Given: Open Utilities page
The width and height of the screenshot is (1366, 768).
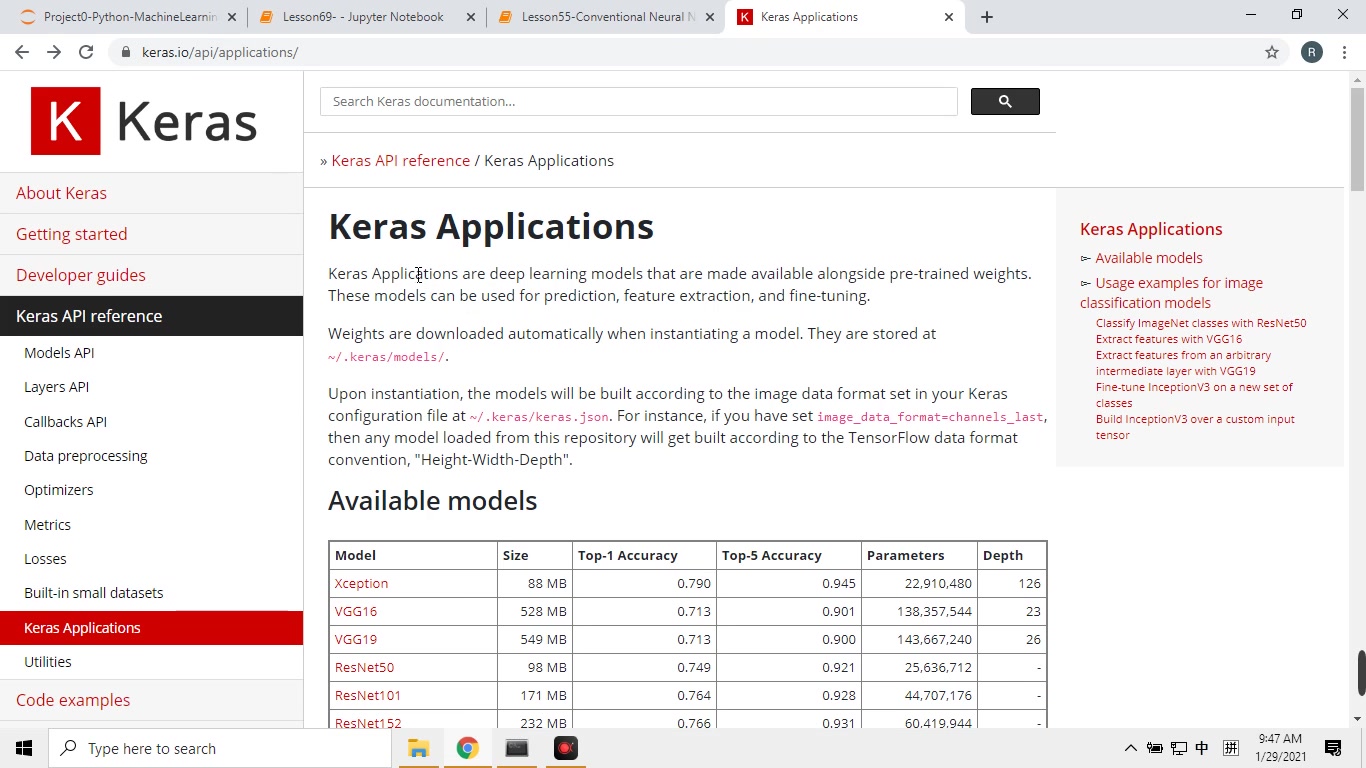Looking at the screenshot, I should point(47,662).
